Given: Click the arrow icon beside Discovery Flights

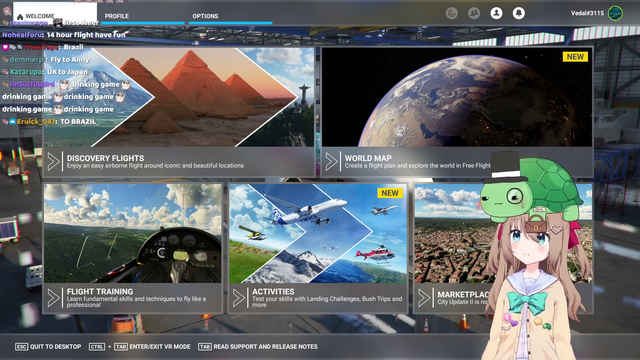Looking at the screenshot, I should pyautogui.click(x=53, y=162).
